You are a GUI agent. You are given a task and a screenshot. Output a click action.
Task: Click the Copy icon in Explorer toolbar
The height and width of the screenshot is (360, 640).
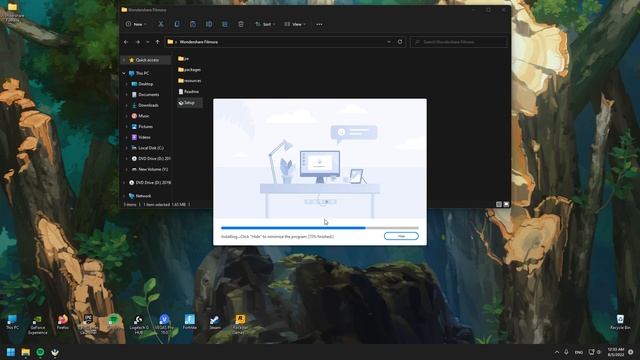click(177, 24)
